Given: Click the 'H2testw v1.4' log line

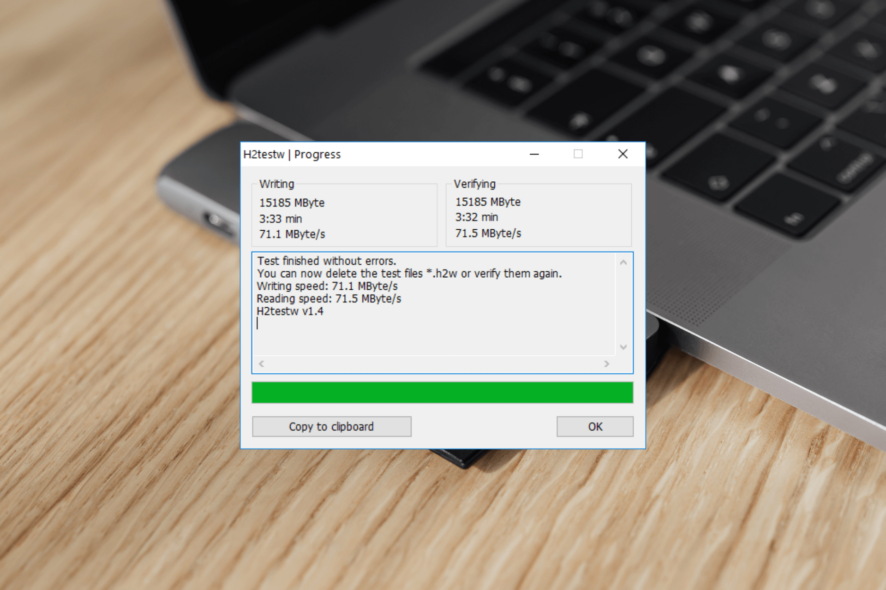Looking at the screenshot, I should coord(290,311).
